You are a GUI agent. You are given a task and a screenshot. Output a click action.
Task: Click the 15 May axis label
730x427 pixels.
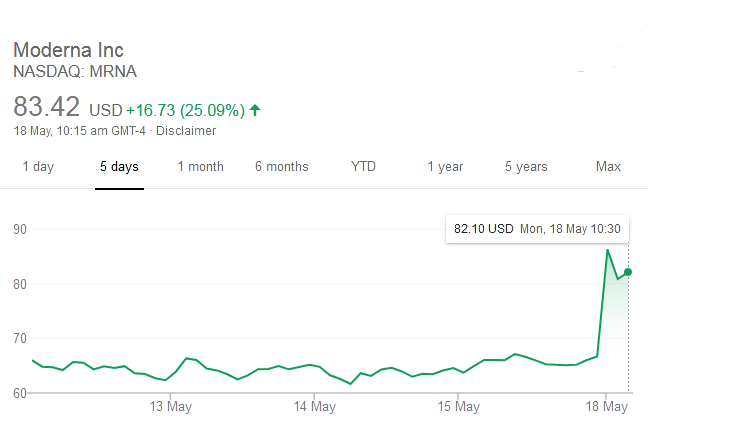point(458,407)
